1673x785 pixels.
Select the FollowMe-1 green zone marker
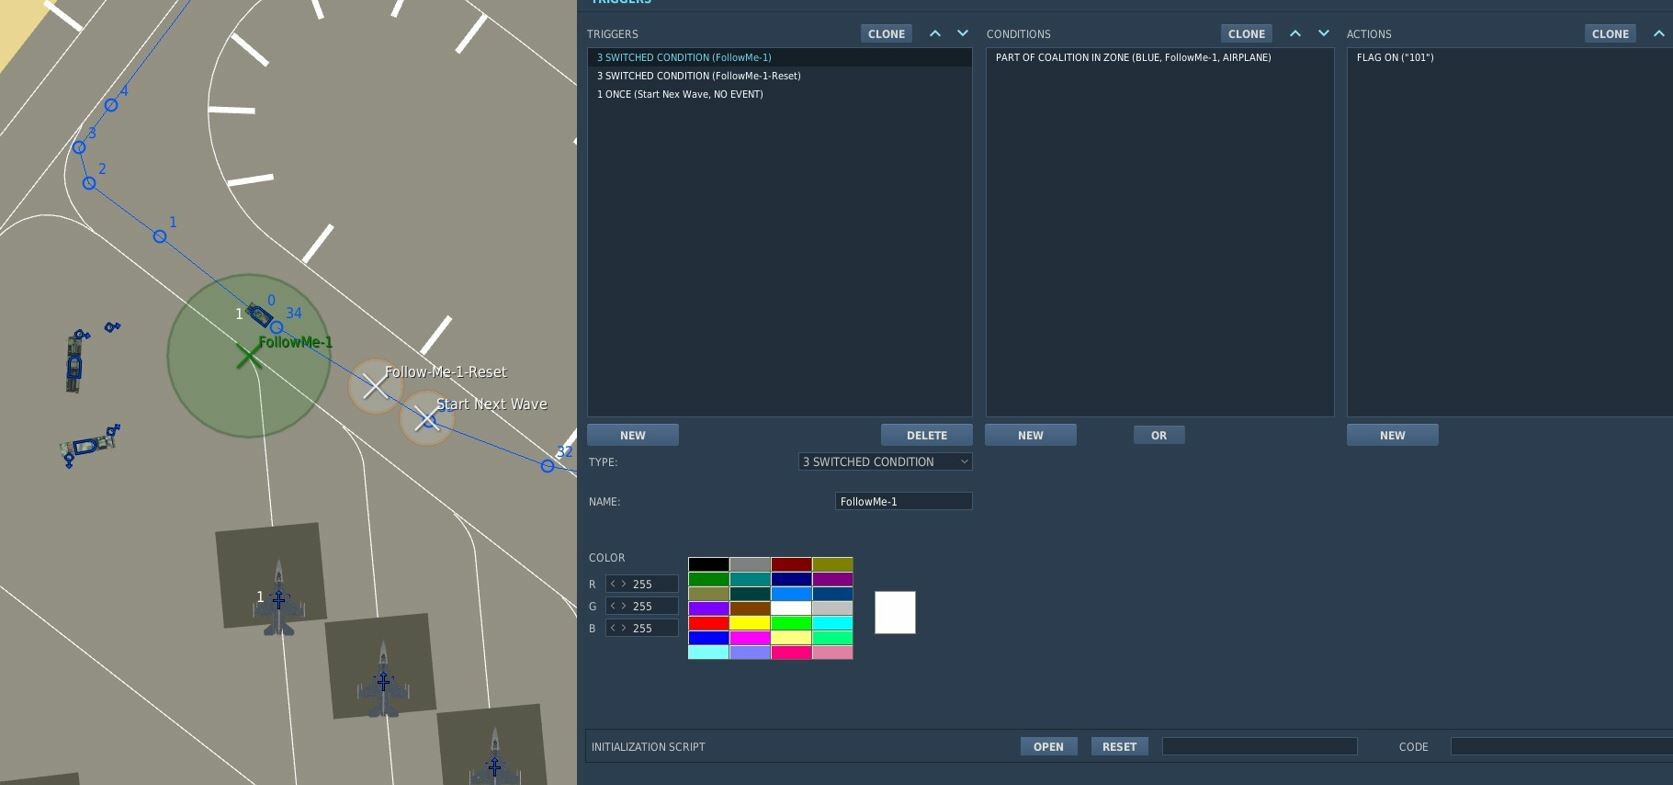[x=249, y=356]
